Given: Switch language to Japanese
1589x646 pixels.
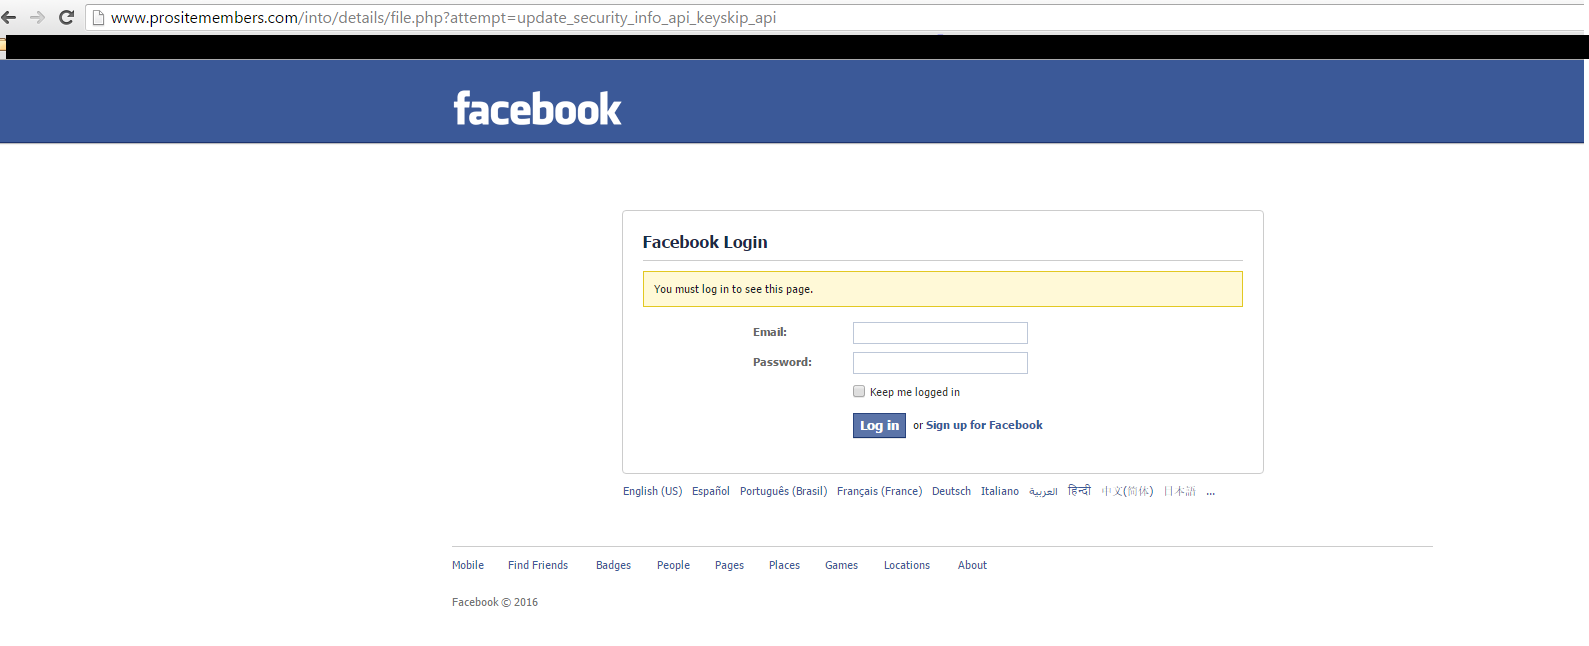Looking at the screenshot, I should (x=1179, y=491).
